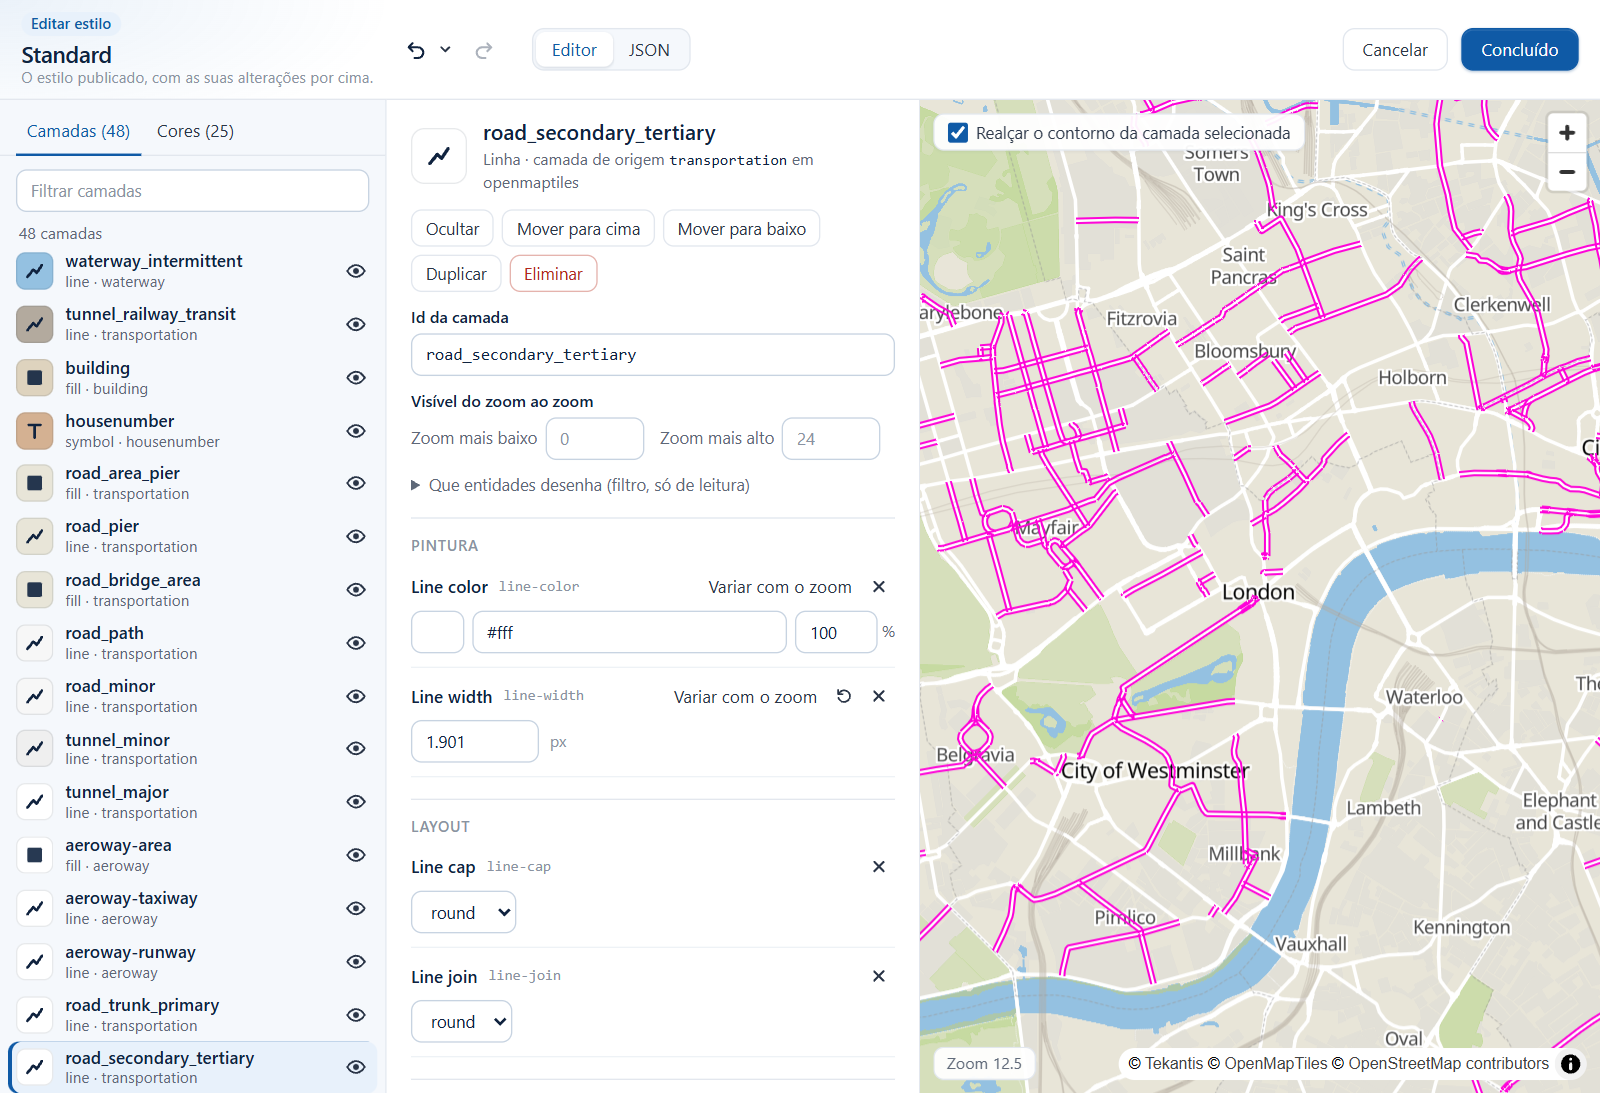1600x1093 pixels.
Task: Remove the Line color property
Action: (879, 587)
